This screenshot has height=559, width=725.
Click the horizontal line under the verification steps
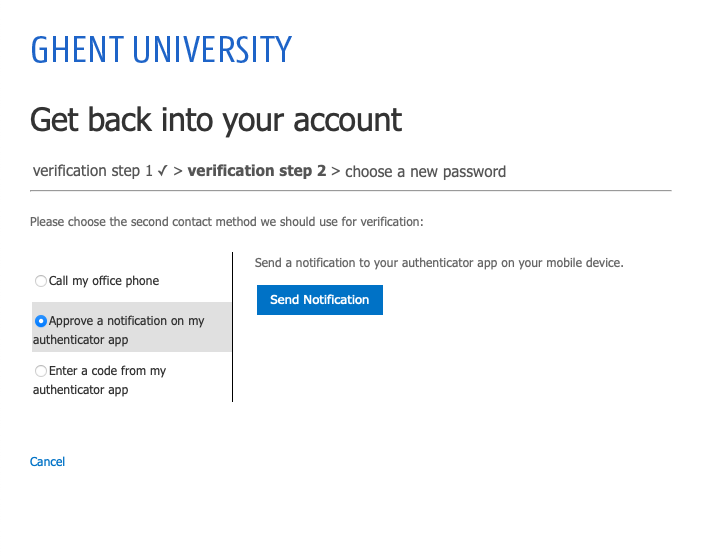(x=351, y=190)
